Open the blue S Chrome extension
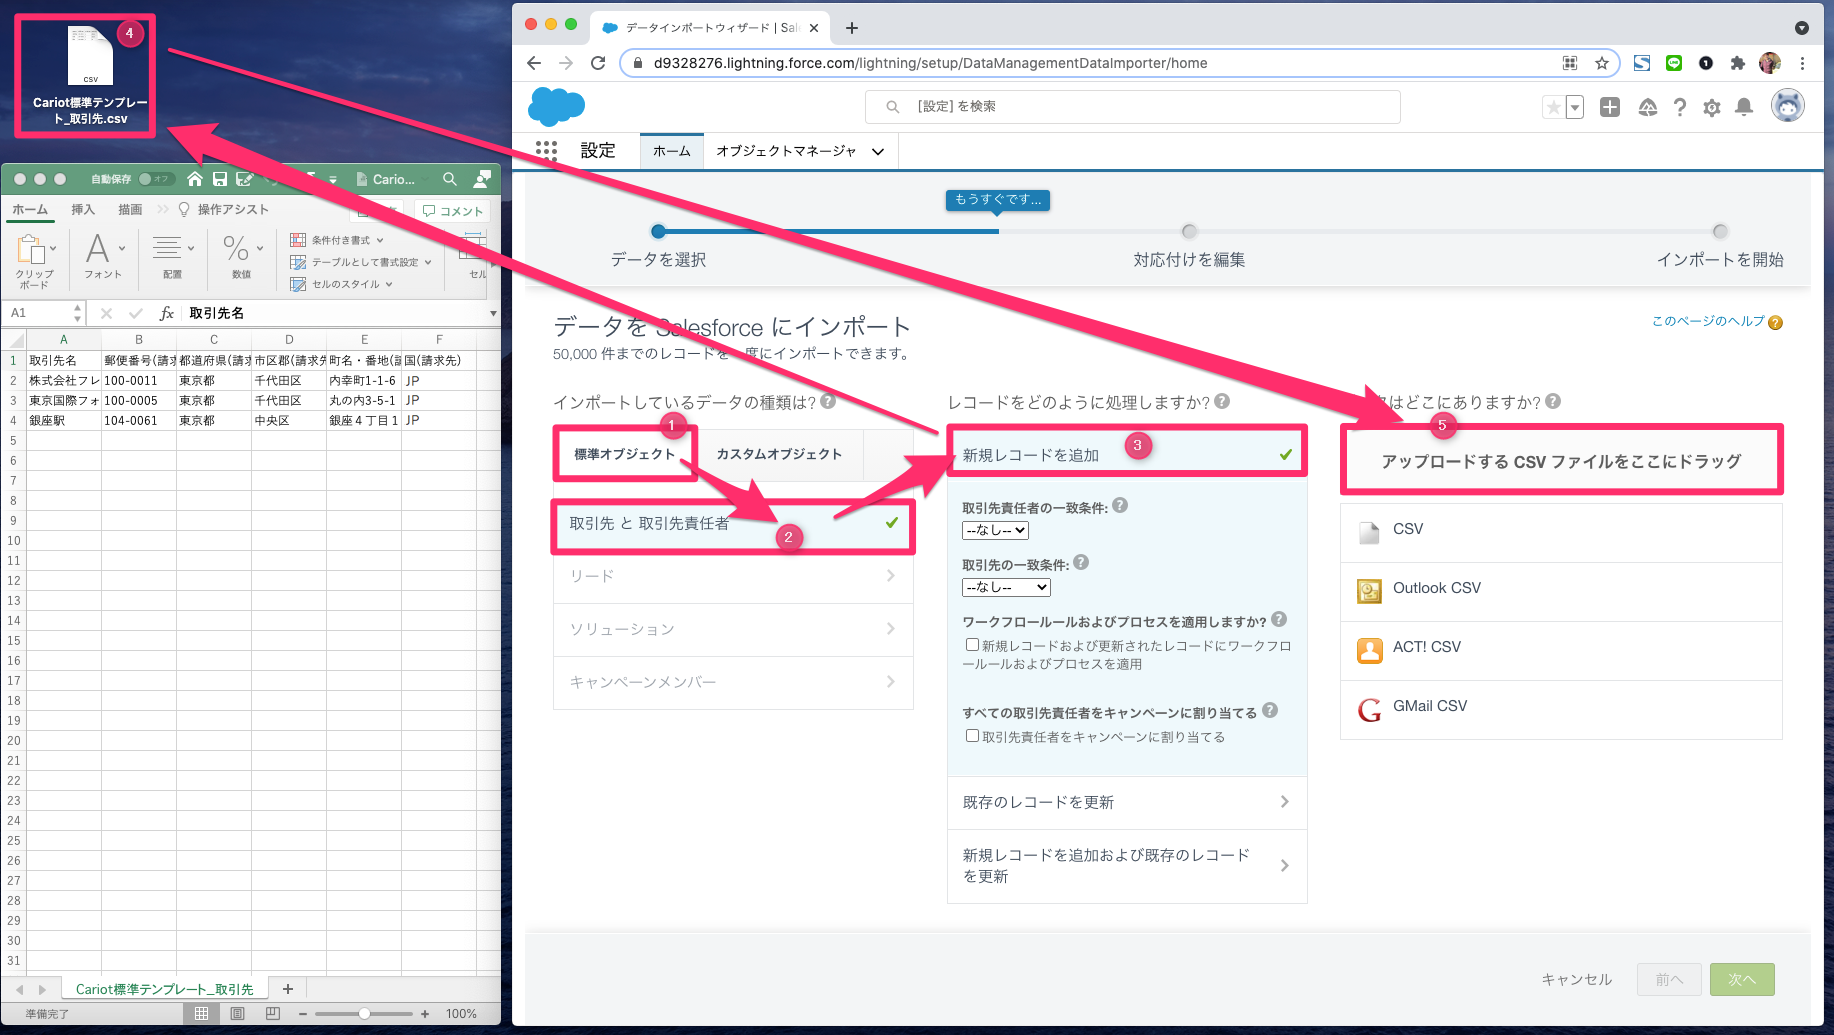This screenshot has width=1834, height=1035. (x=1642, y=63)
